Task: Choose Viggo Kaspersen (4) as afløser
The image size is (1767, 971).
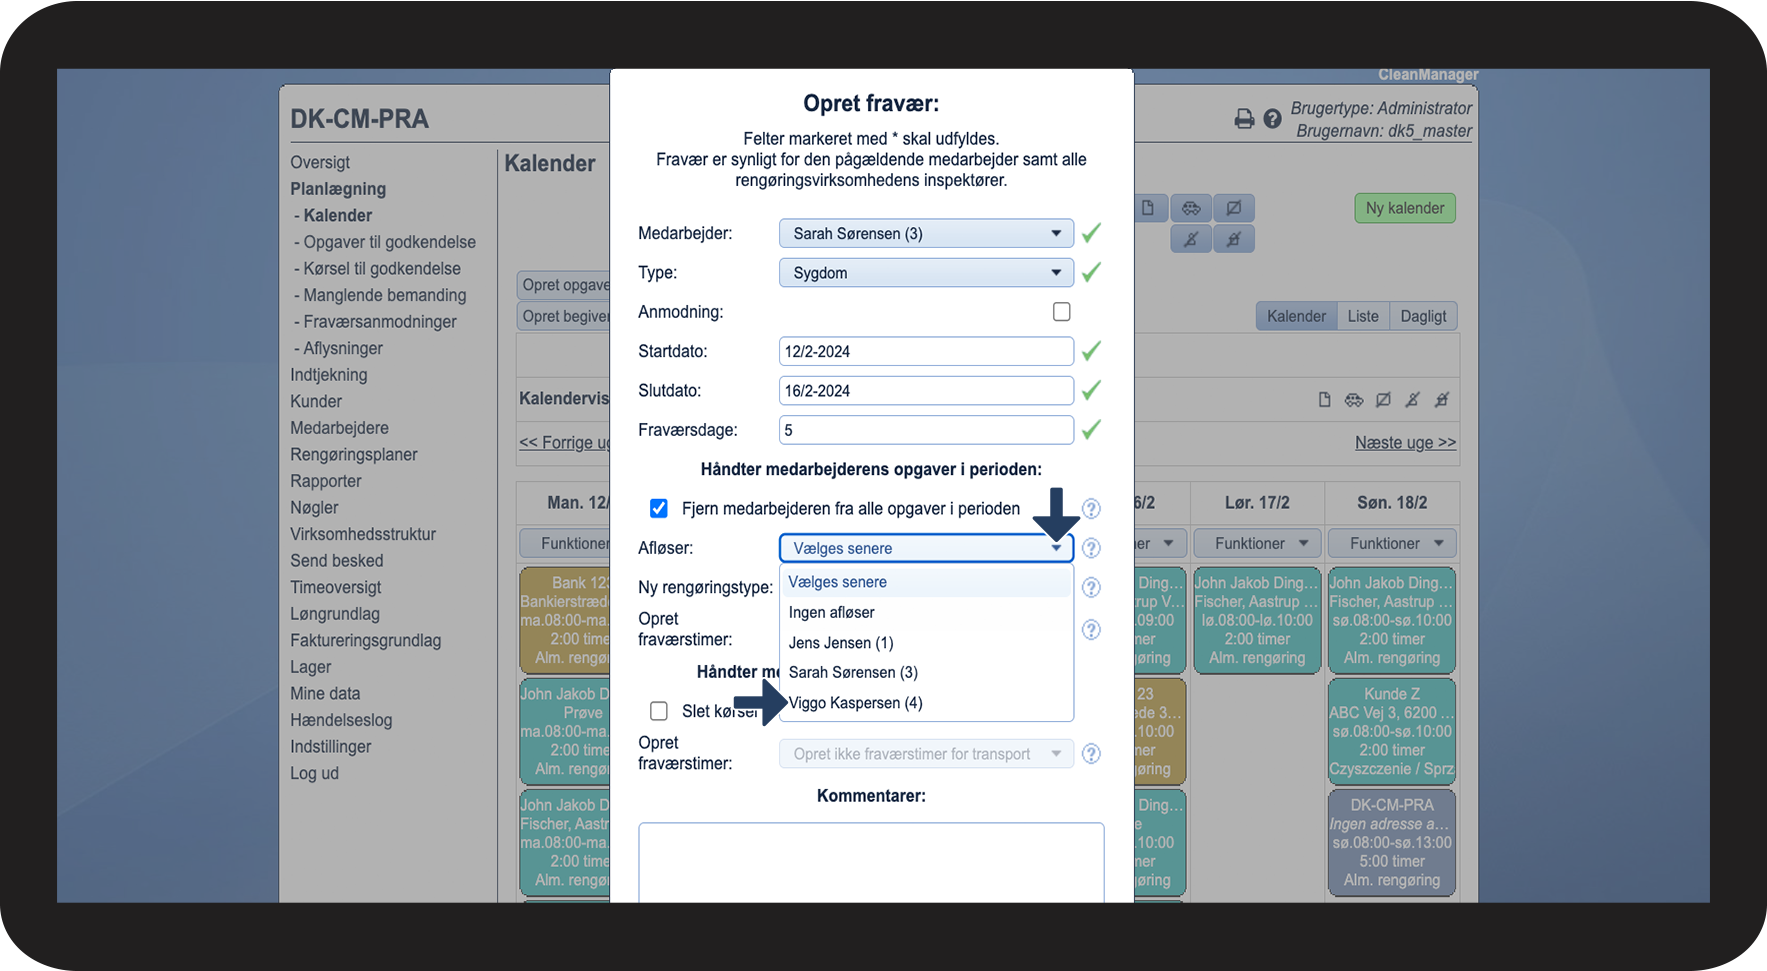Action: point(926,703)
